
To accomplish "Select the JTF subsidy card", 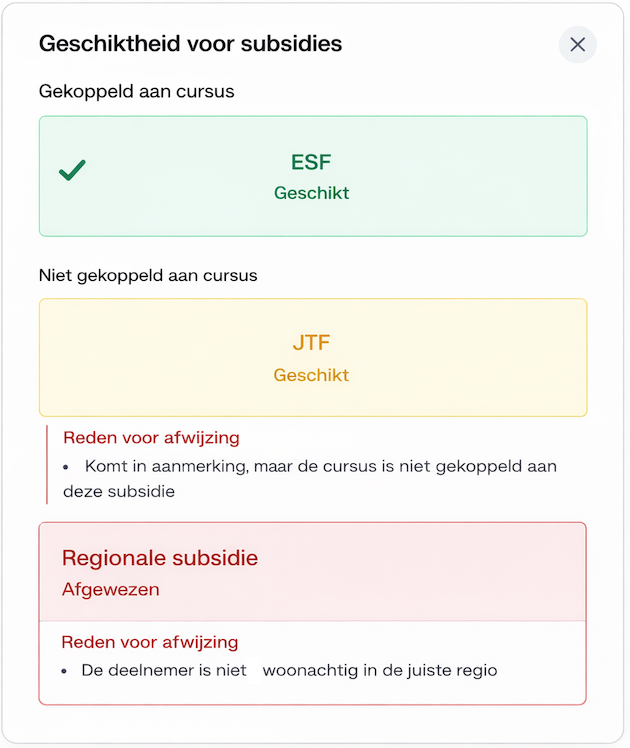I will point(313,358).
